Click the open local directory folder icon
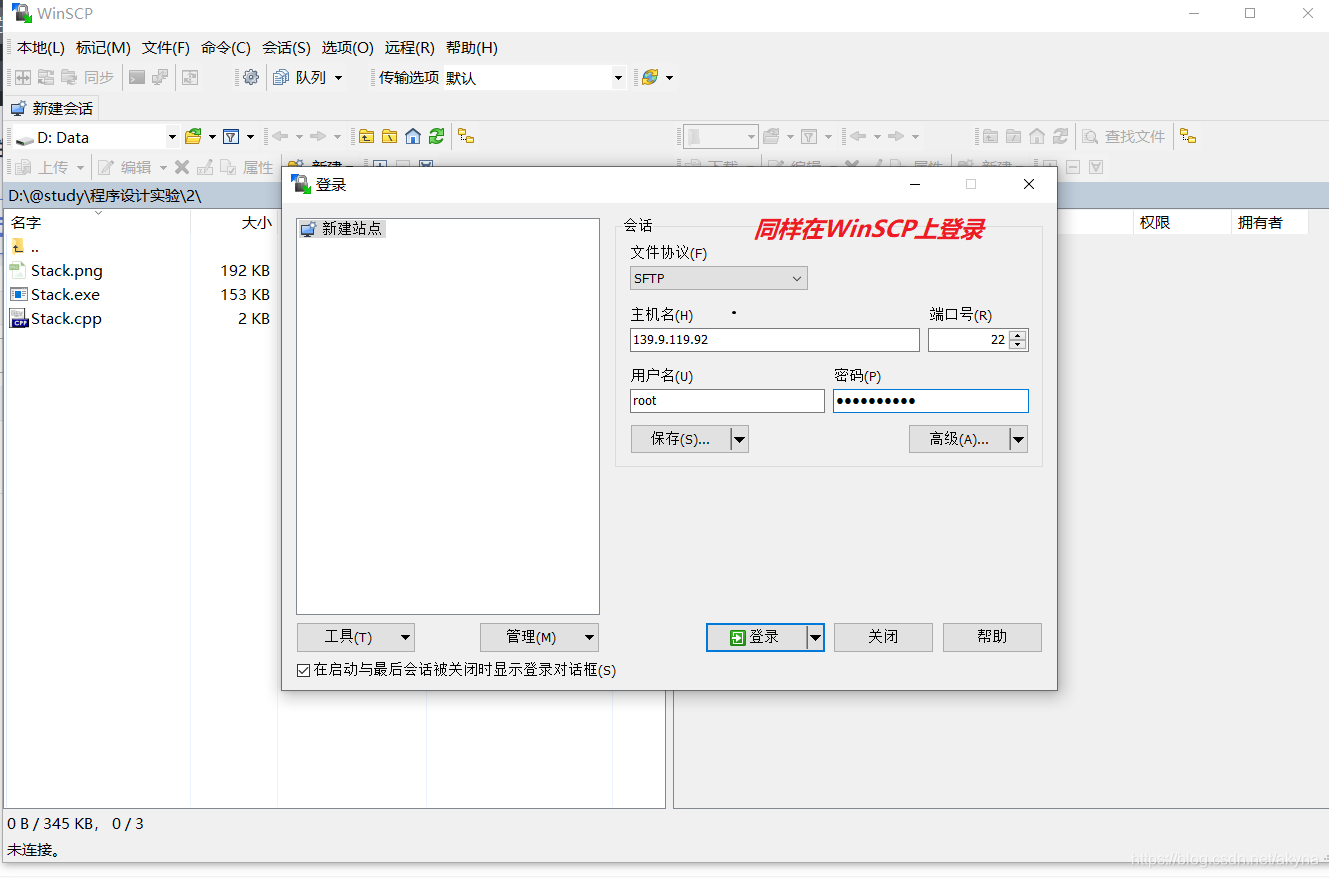Viewport: 1329px width, 878px height. (194, 136)
